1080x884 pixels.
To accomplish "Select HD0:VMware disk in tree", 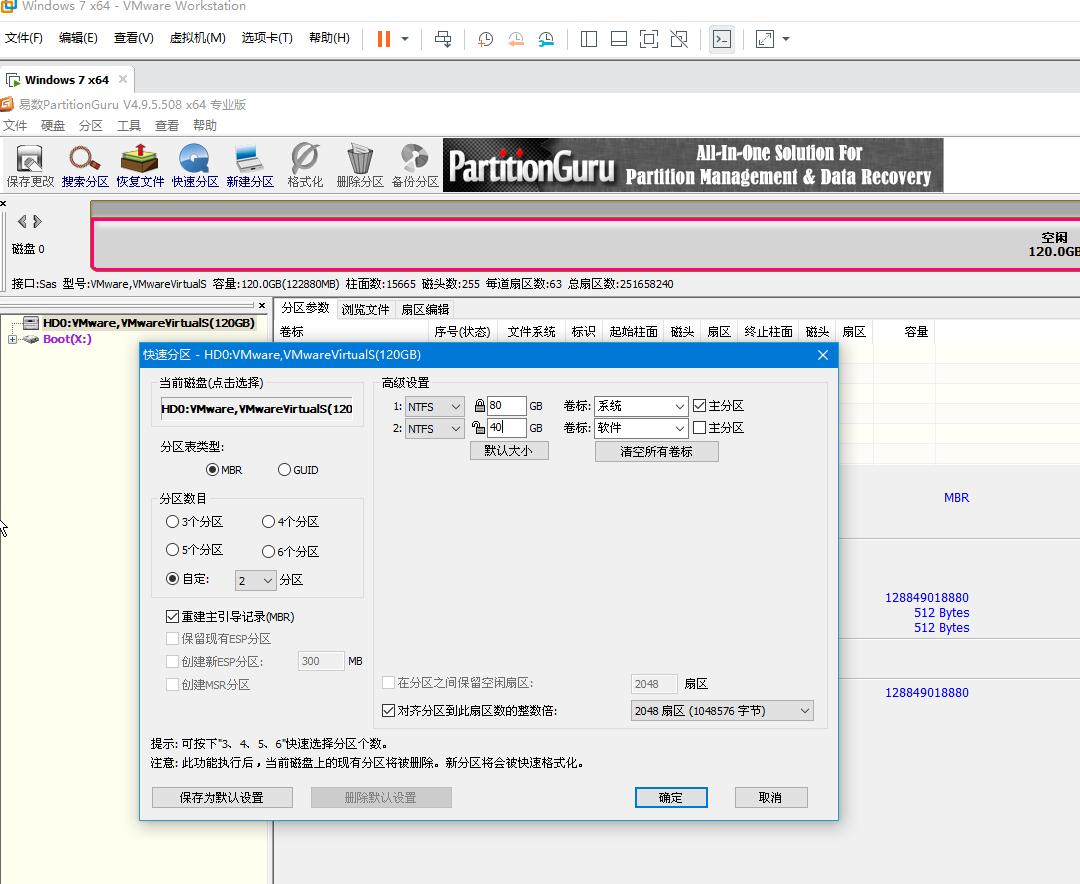I will click(x=148, y=322).
